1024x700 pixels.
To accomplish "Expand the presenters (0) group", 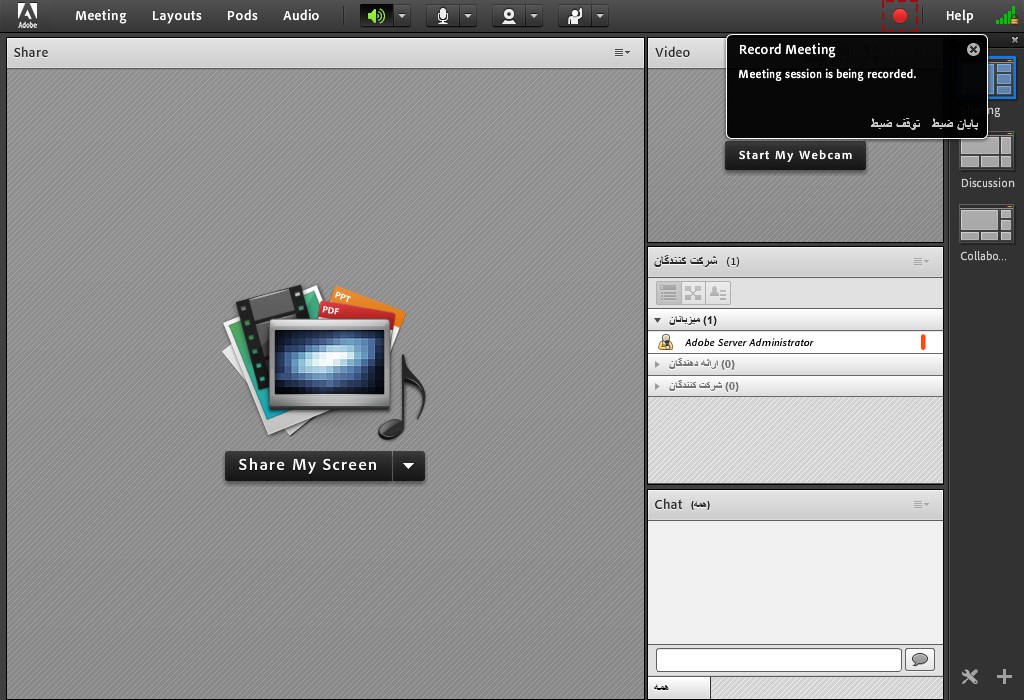I will click(x=658, y=364).
